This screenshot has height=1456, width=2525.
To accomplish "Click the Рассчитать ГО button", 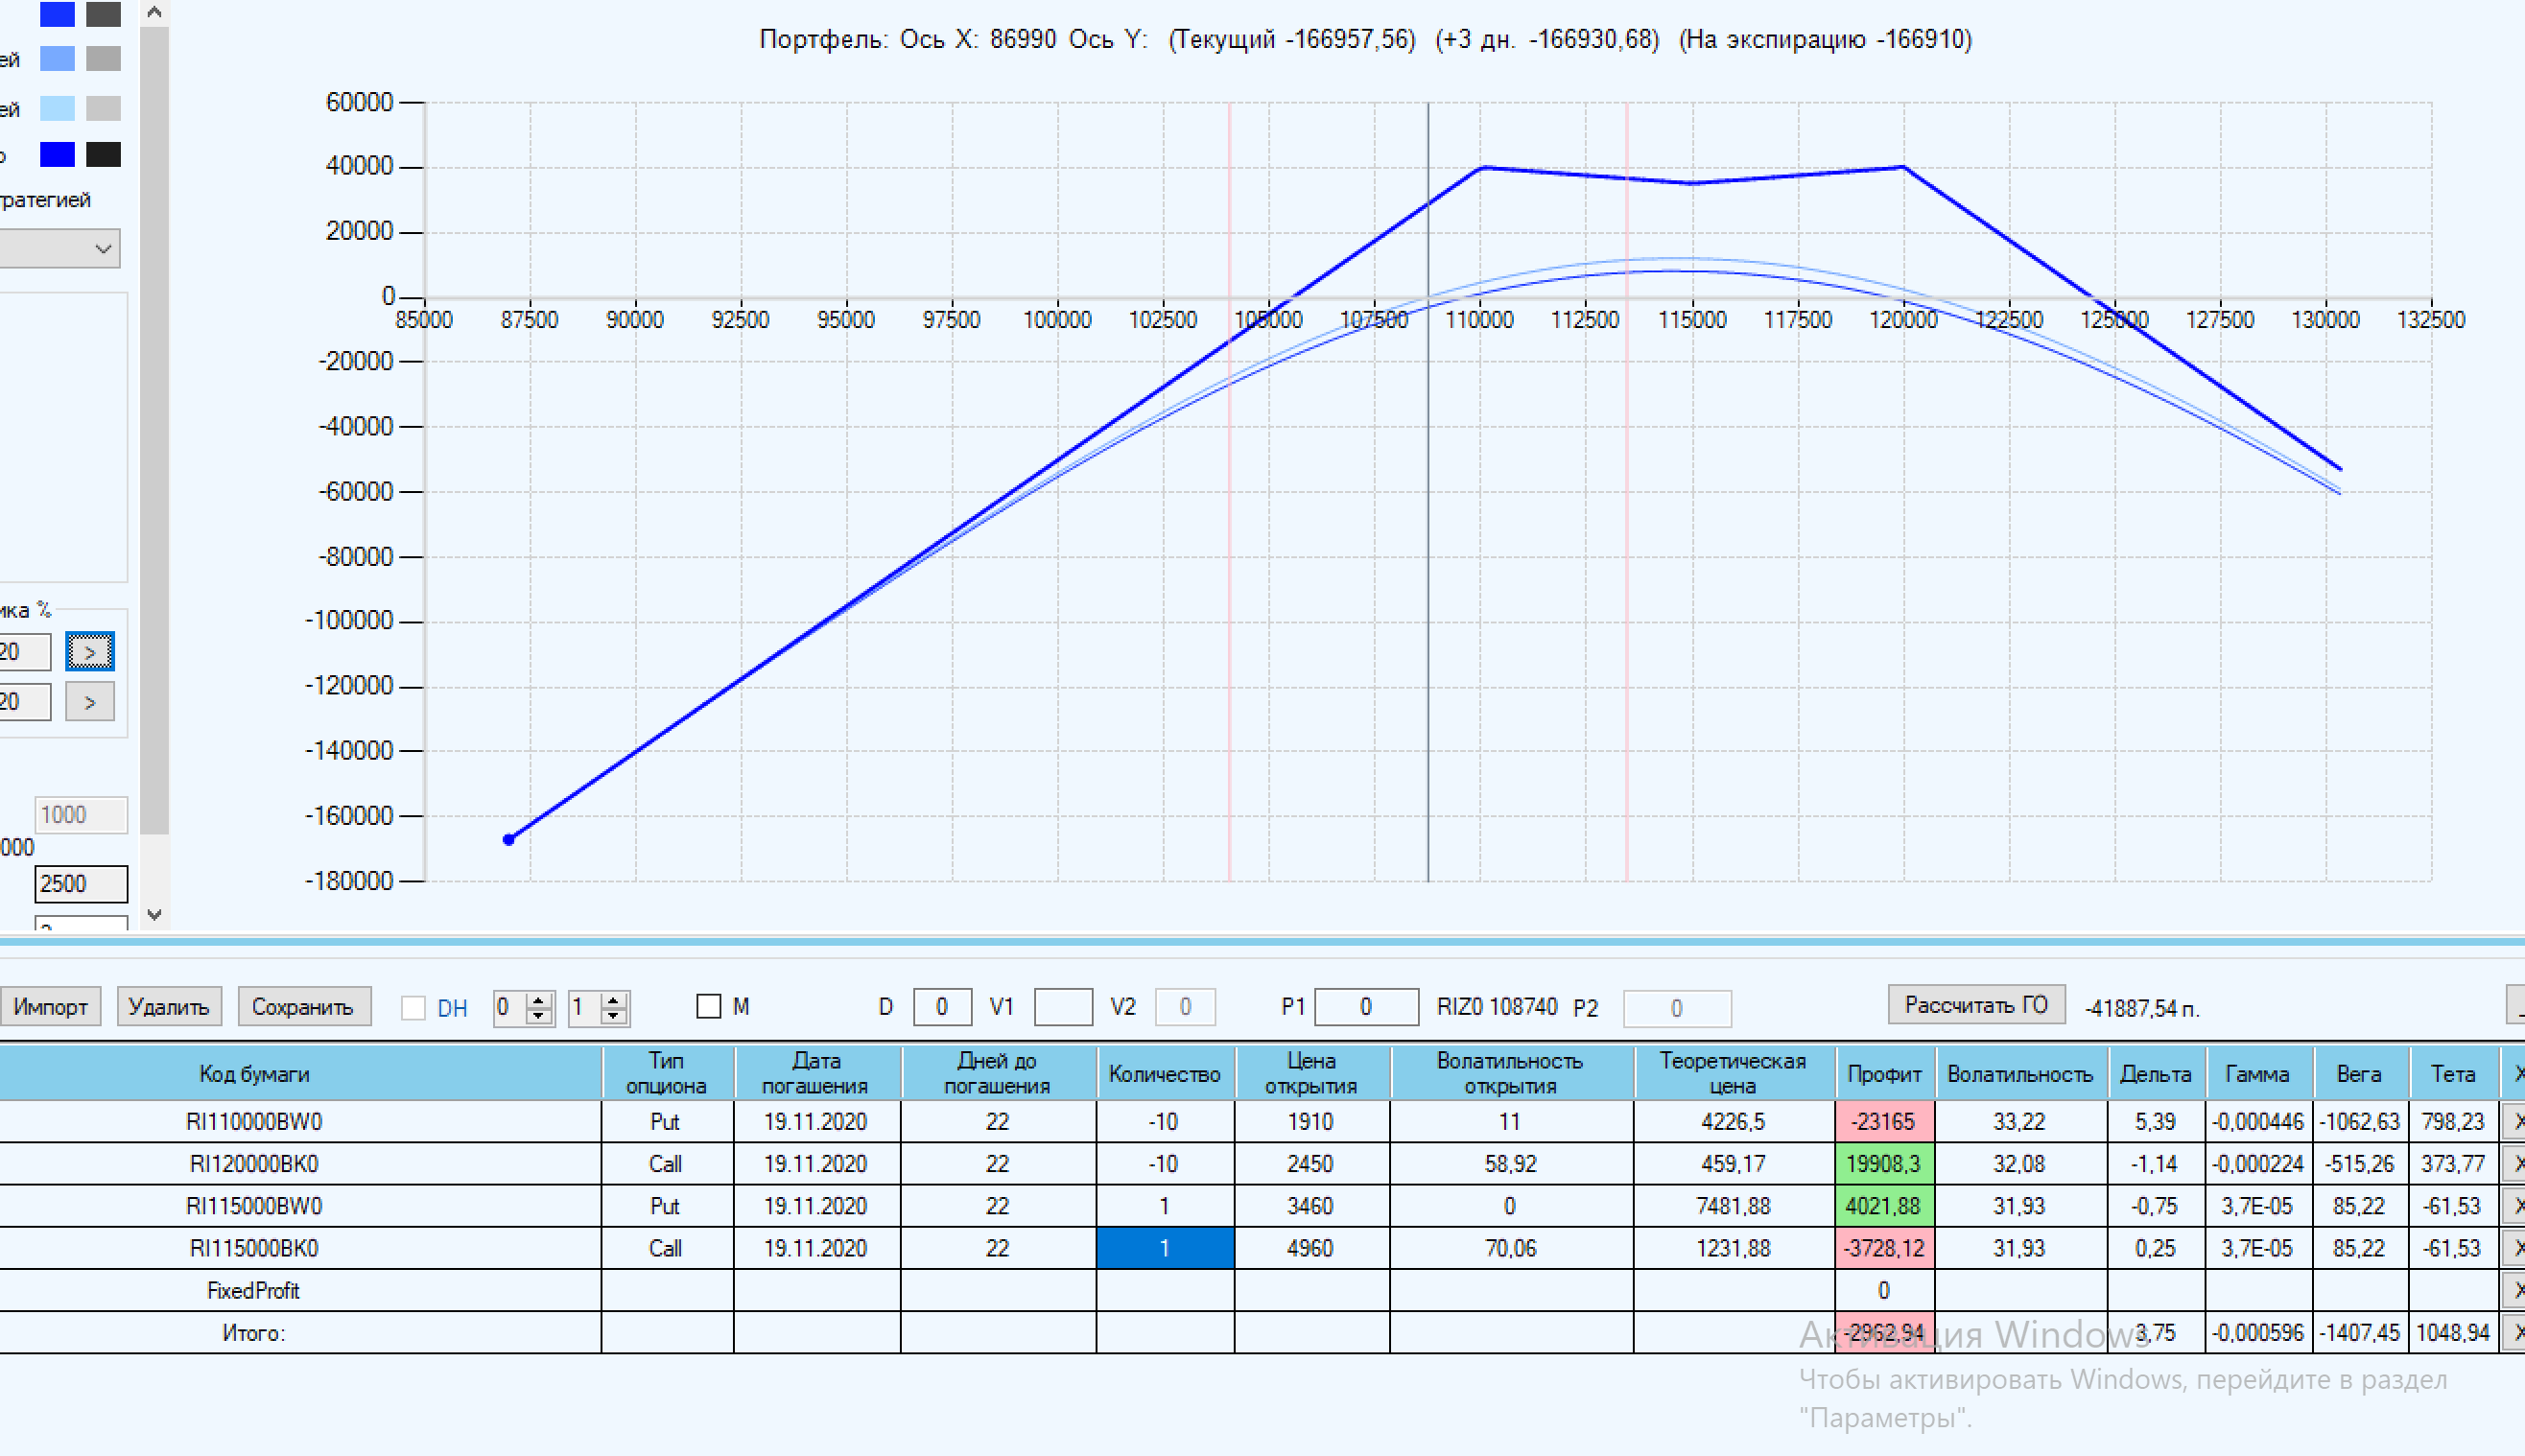I will [x=1975, y=1005].
